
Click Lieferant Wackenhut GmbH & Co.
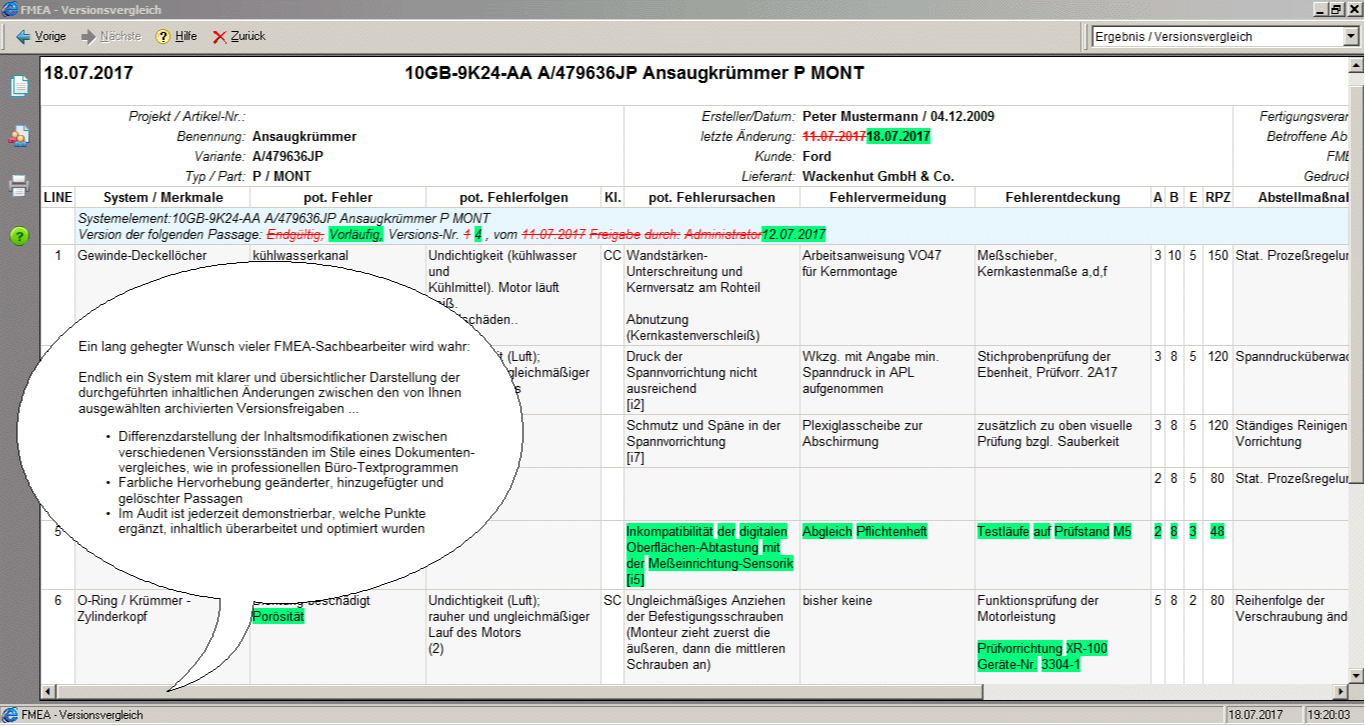point(878,176)
